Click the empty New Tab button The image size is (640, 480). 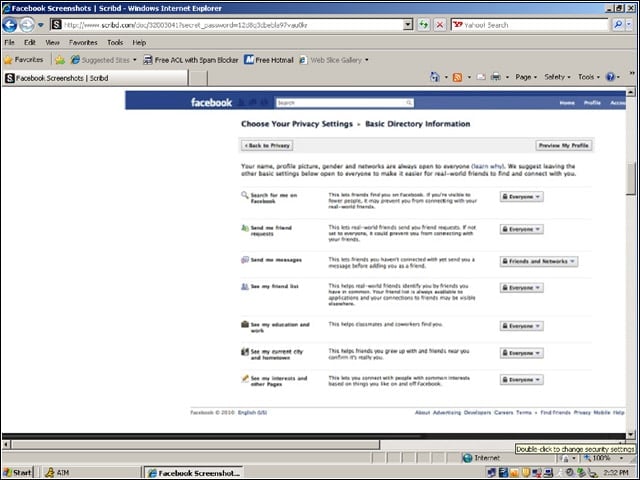pyautogui.click(x=198, y=78)
